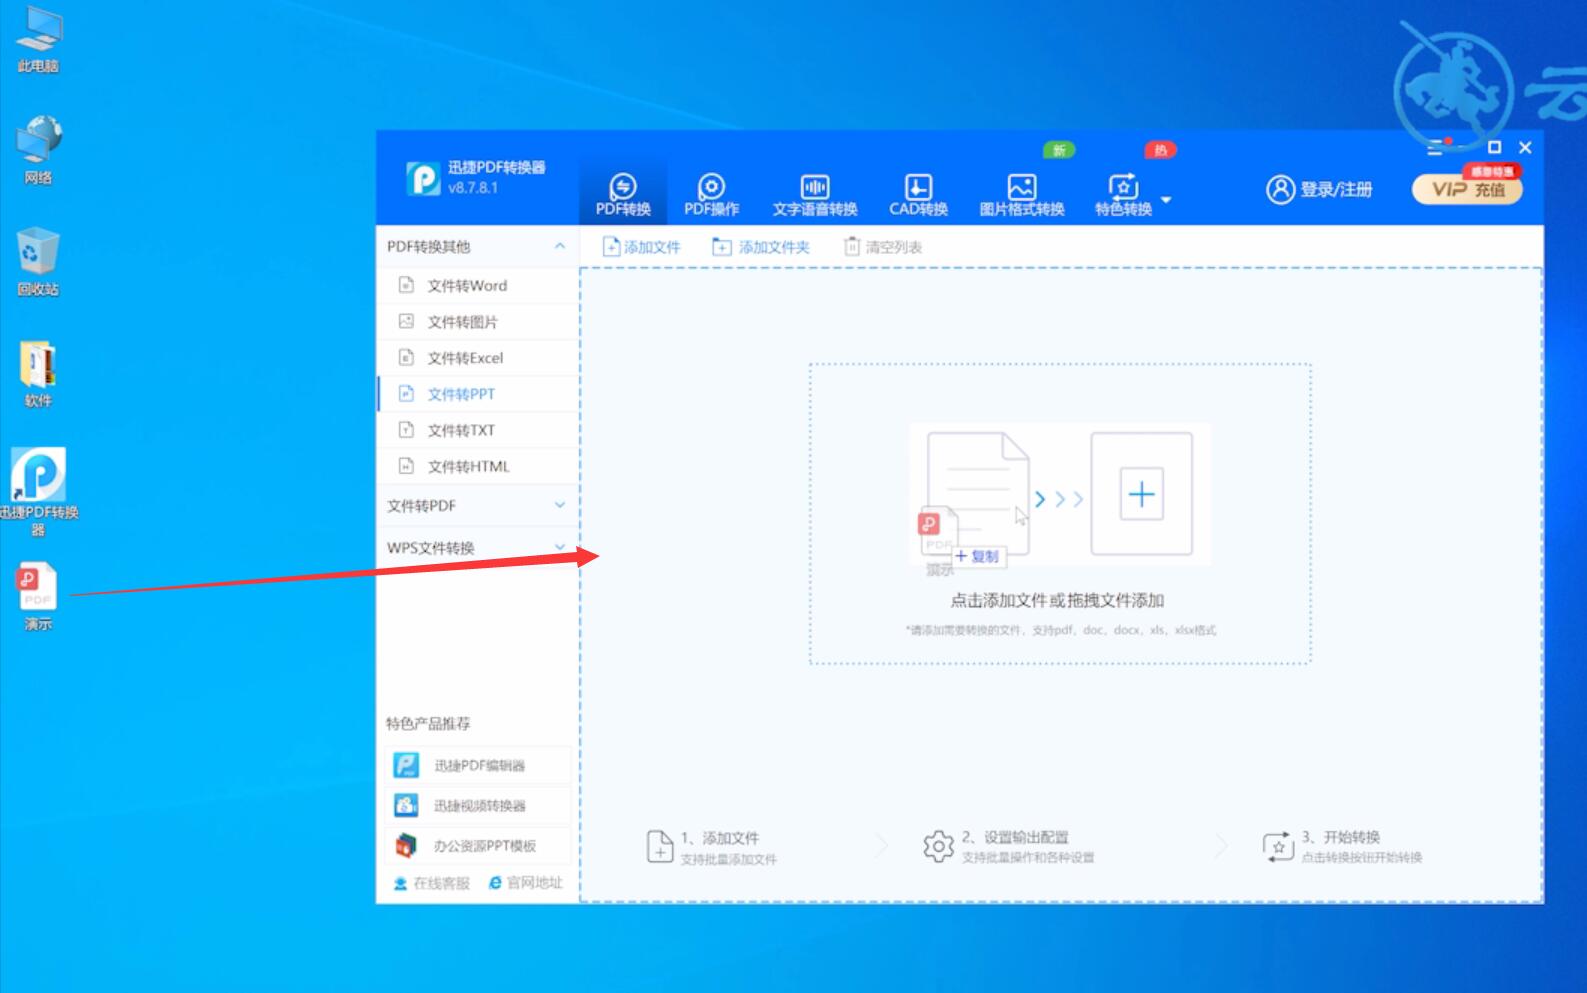Collapse the PDF转换其他 section
The height and width of the screenshot is (993, 1587).
pyautogui.click(x=559, y=246)
